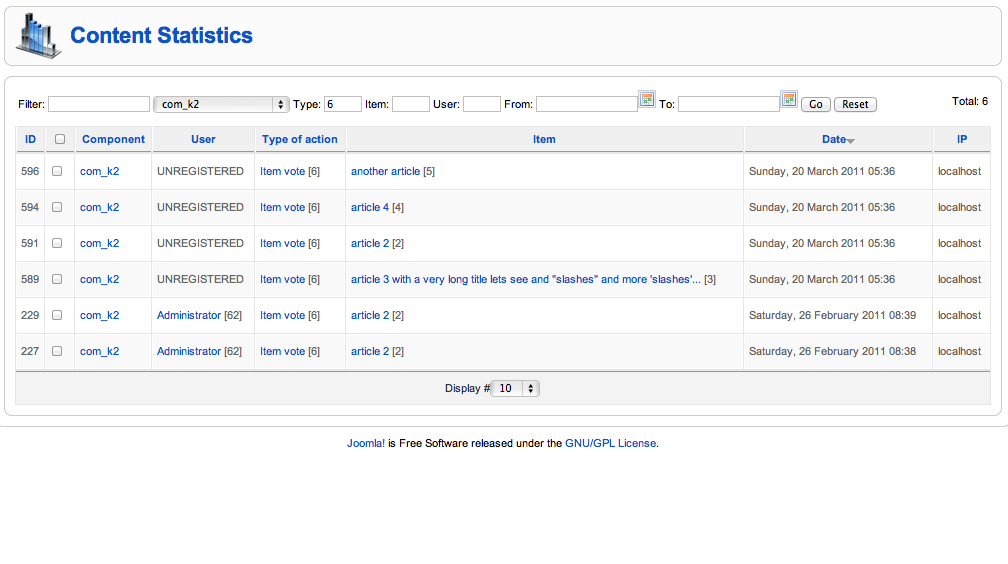Expand the Display # count dropdown
1008x564 pixels.
pos(515,388)
